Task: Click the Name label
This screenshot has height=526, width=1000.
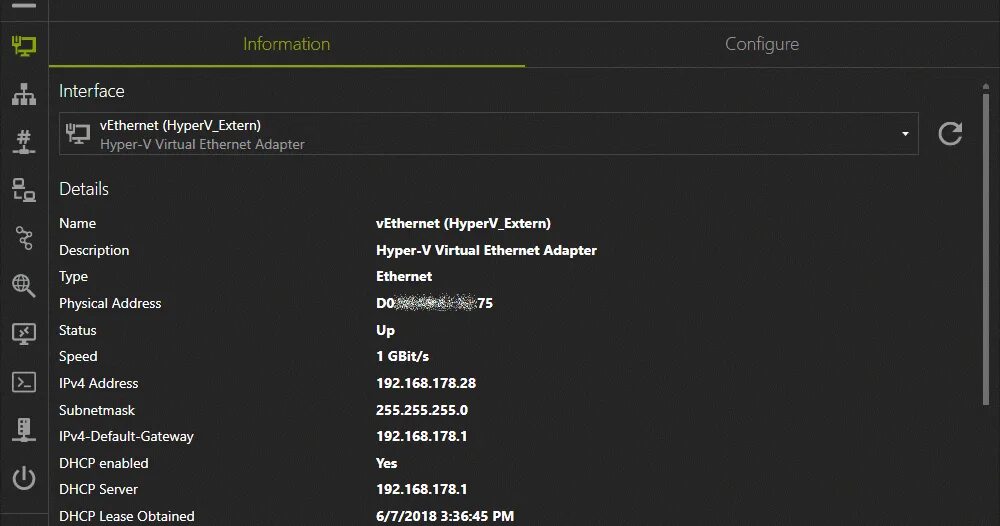Action: click(x=78, y=223)
